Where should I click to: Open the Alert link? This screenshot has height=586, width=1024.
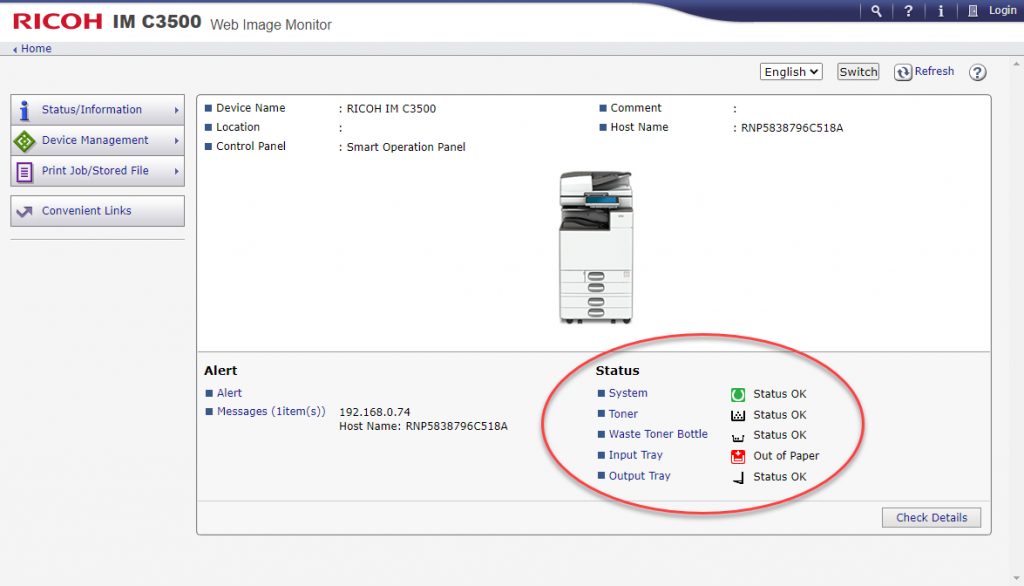(229, 393)
